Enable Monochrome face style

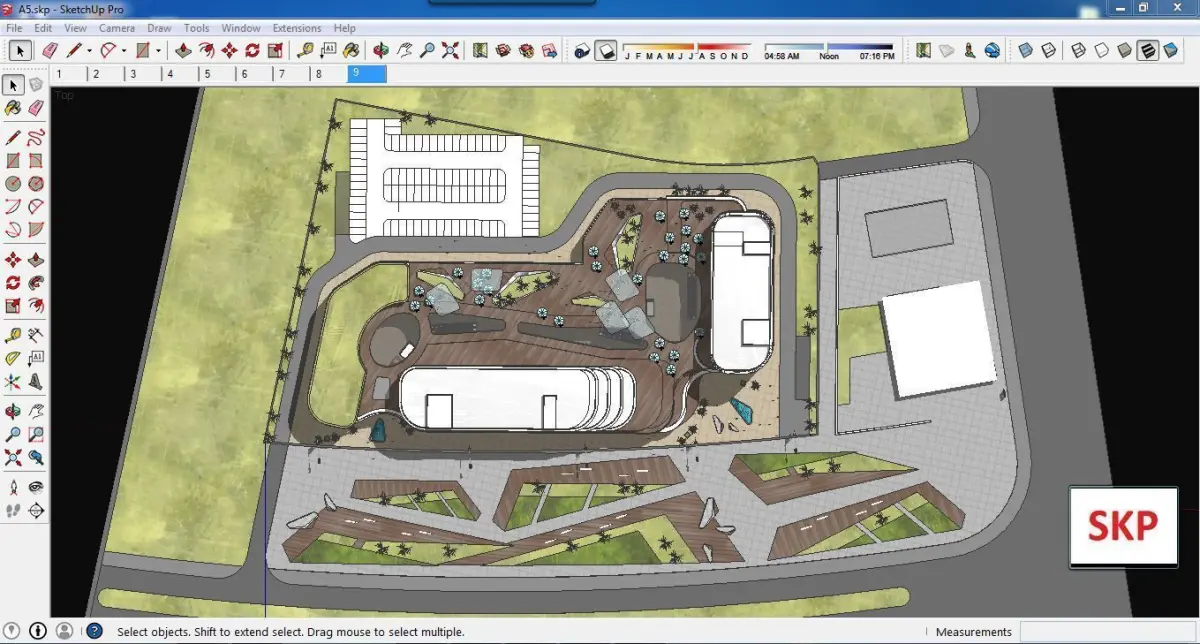click(1171, 50)
